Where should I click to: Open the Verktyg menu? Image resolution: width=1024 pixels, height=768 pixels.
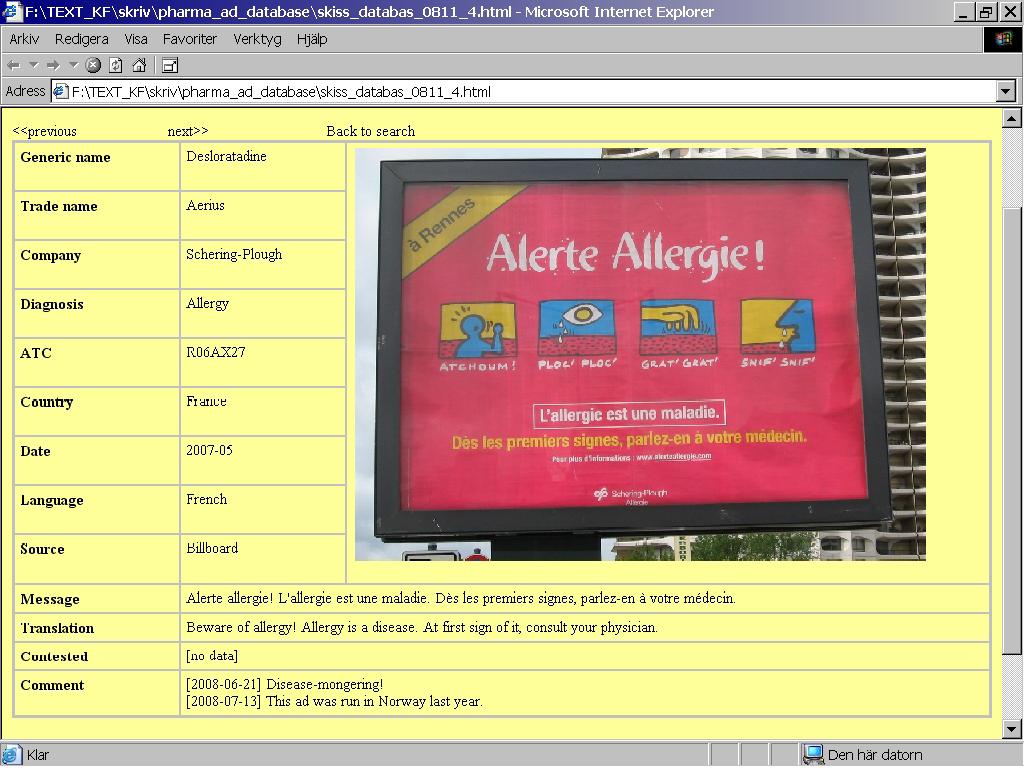click(x=257, y=39)
